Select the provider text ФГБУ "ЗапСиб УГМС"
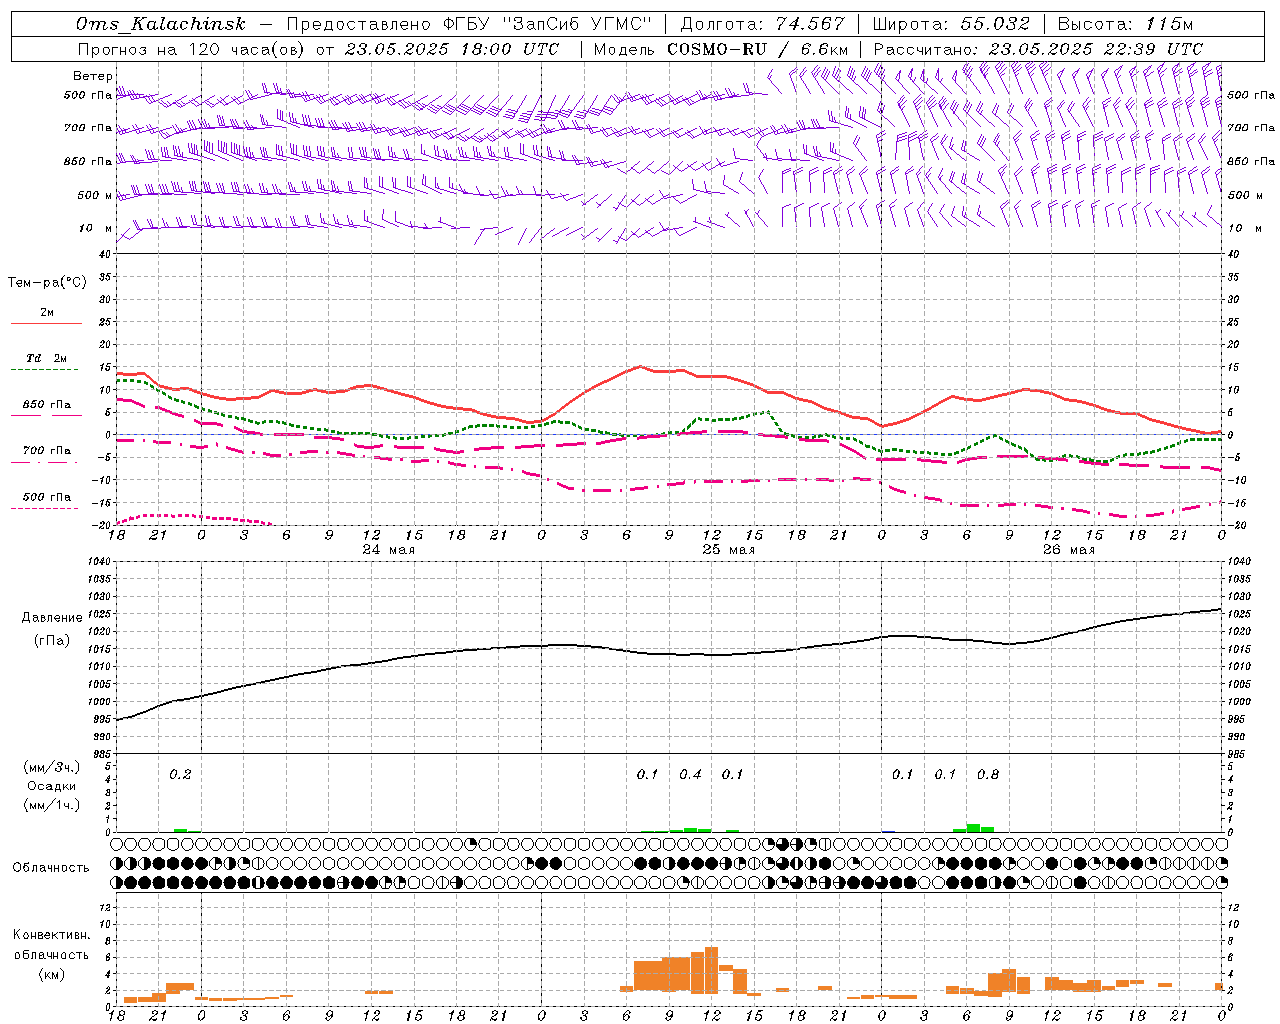1280x1024 pixels. point(545,24)
